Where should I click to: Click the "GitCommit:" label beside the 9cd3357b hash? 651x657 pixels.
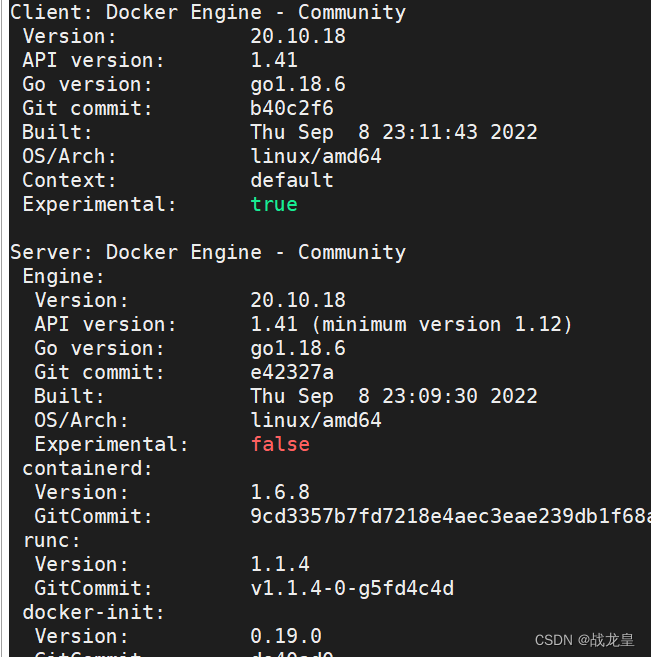pyautogui.click(x=93, y=516)
